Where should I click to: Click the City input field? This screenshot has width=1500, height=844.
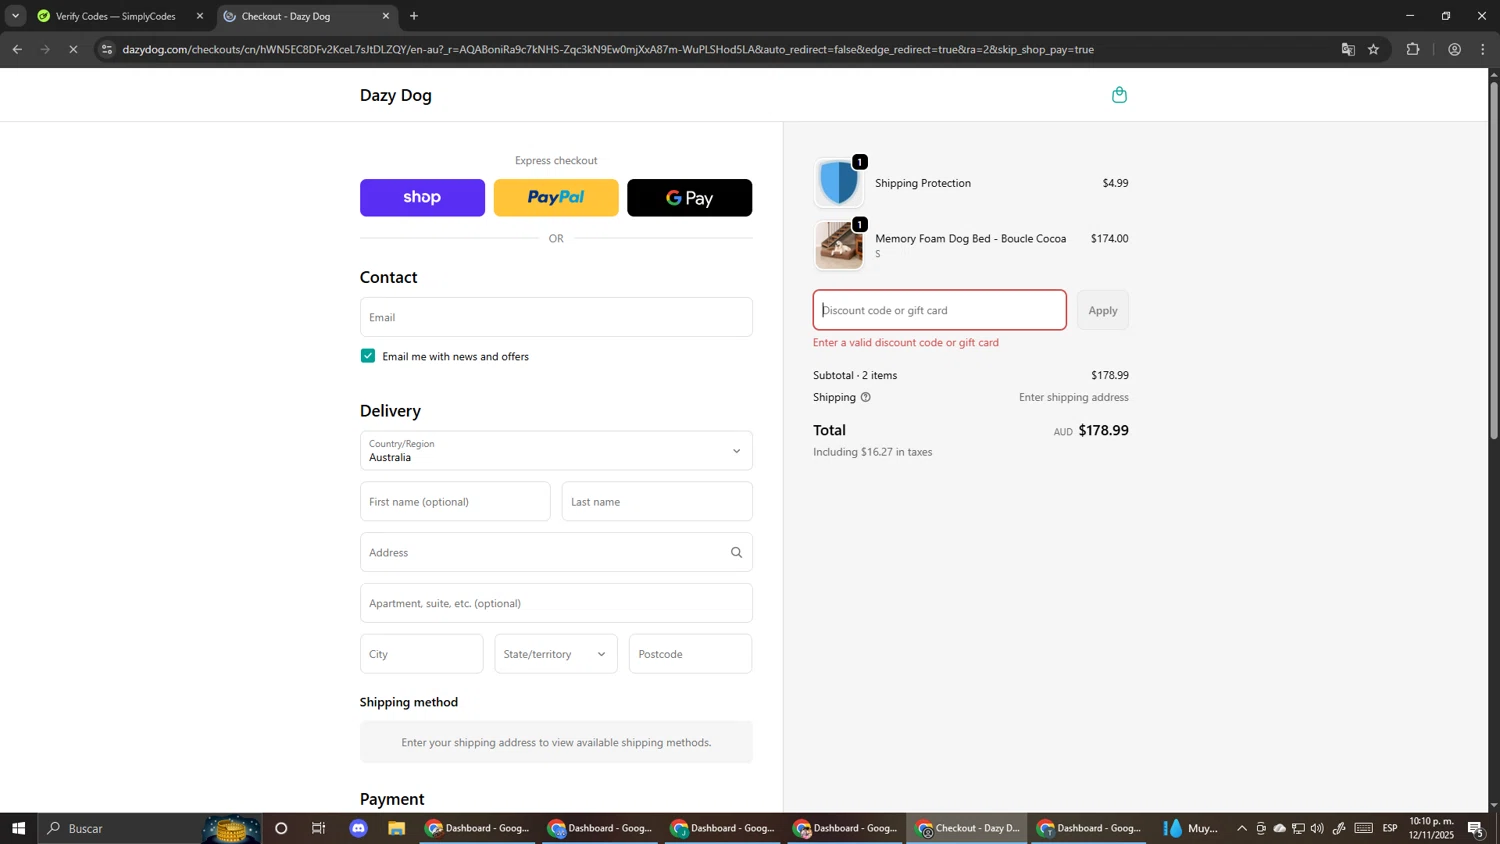[421, 654]
